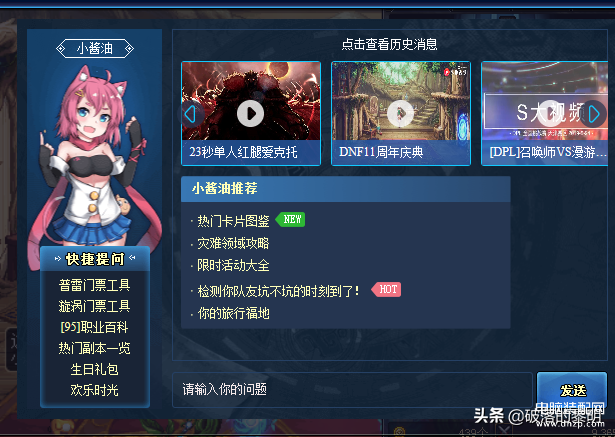The image size is (615, 437).
Task: Select 普雷门票工具 quick question
Action: 95,285
